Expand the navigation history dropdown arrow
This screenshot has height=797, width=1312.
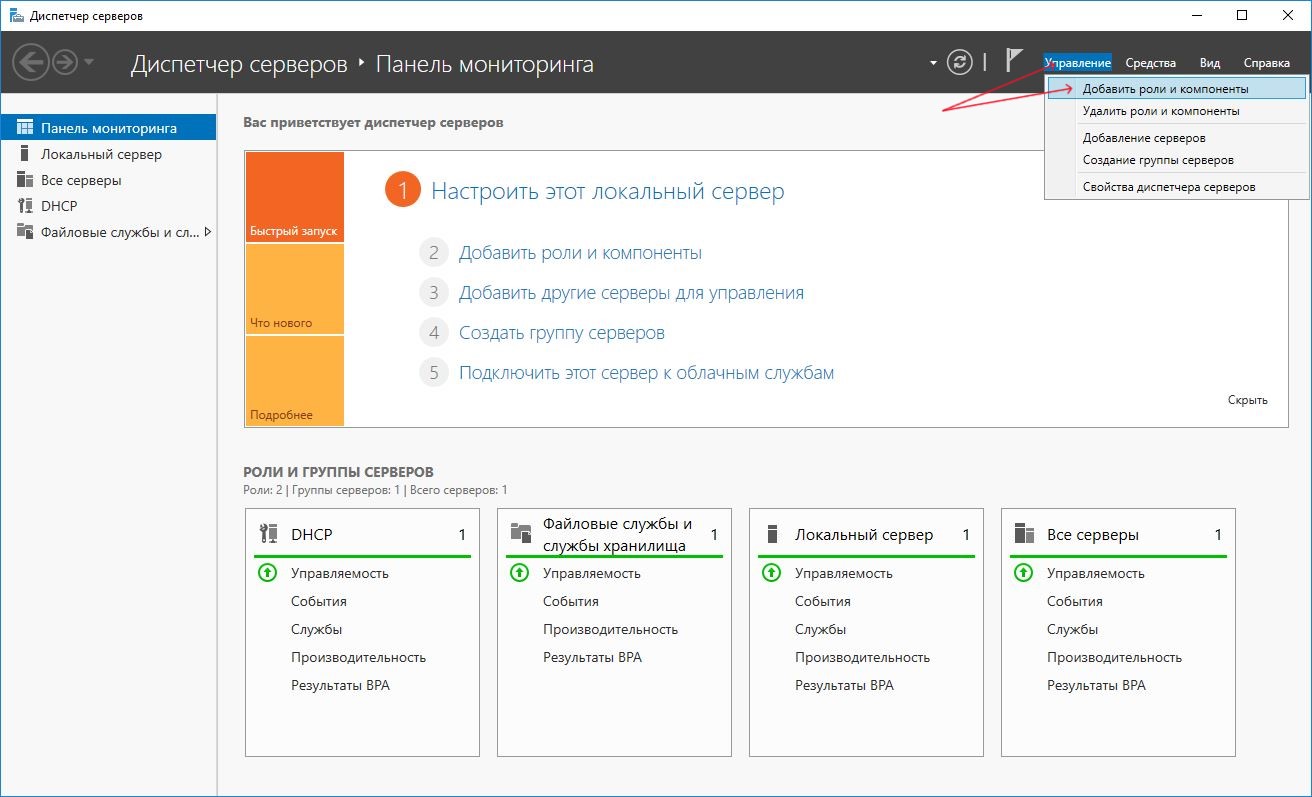pos(89,63)
